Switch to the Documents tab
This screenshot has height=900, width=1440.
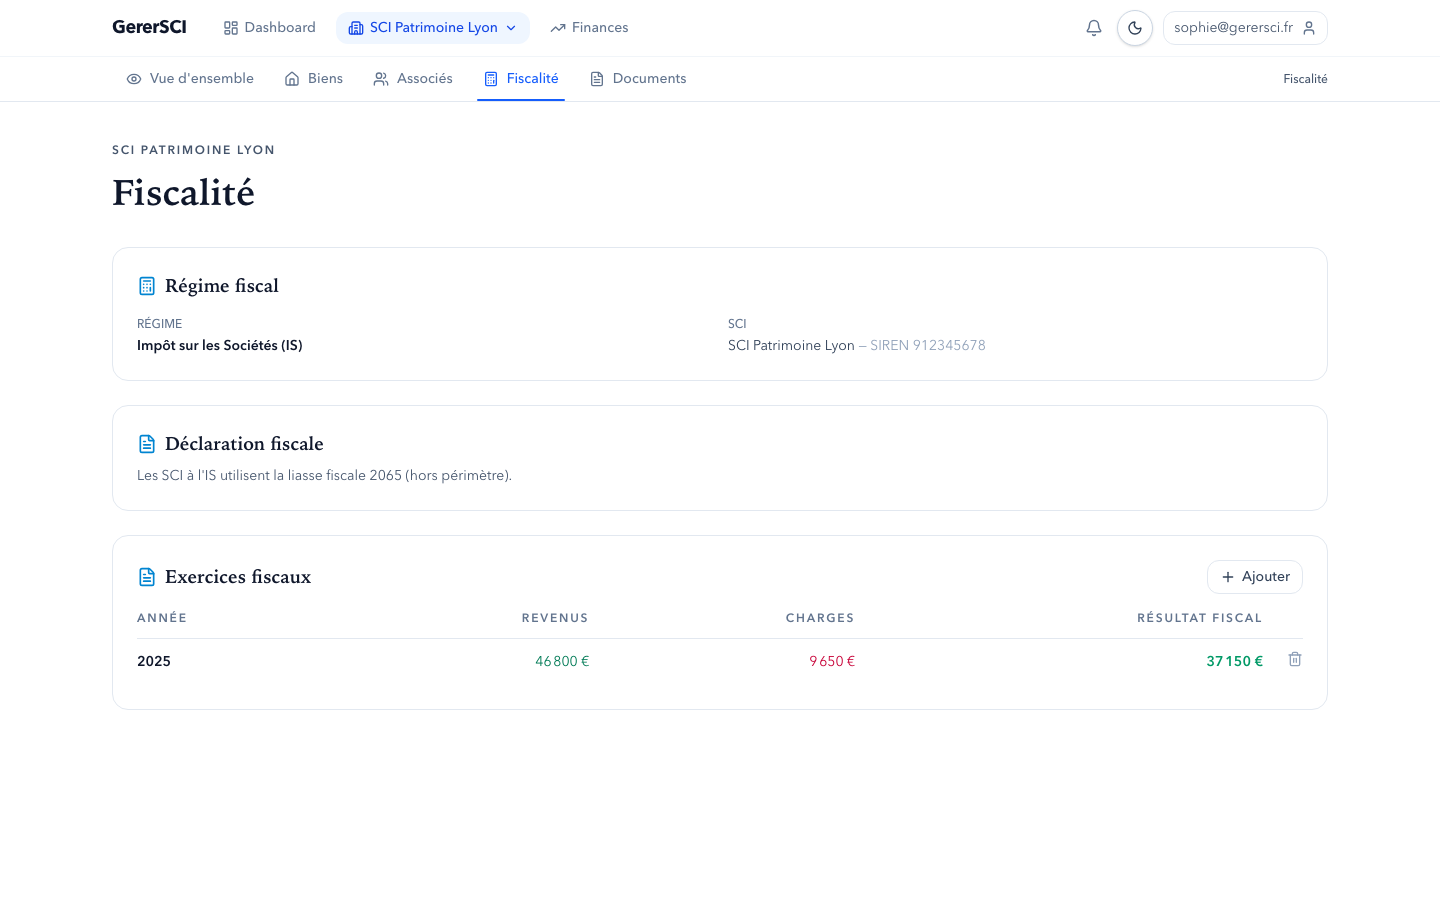coord(648,79)
